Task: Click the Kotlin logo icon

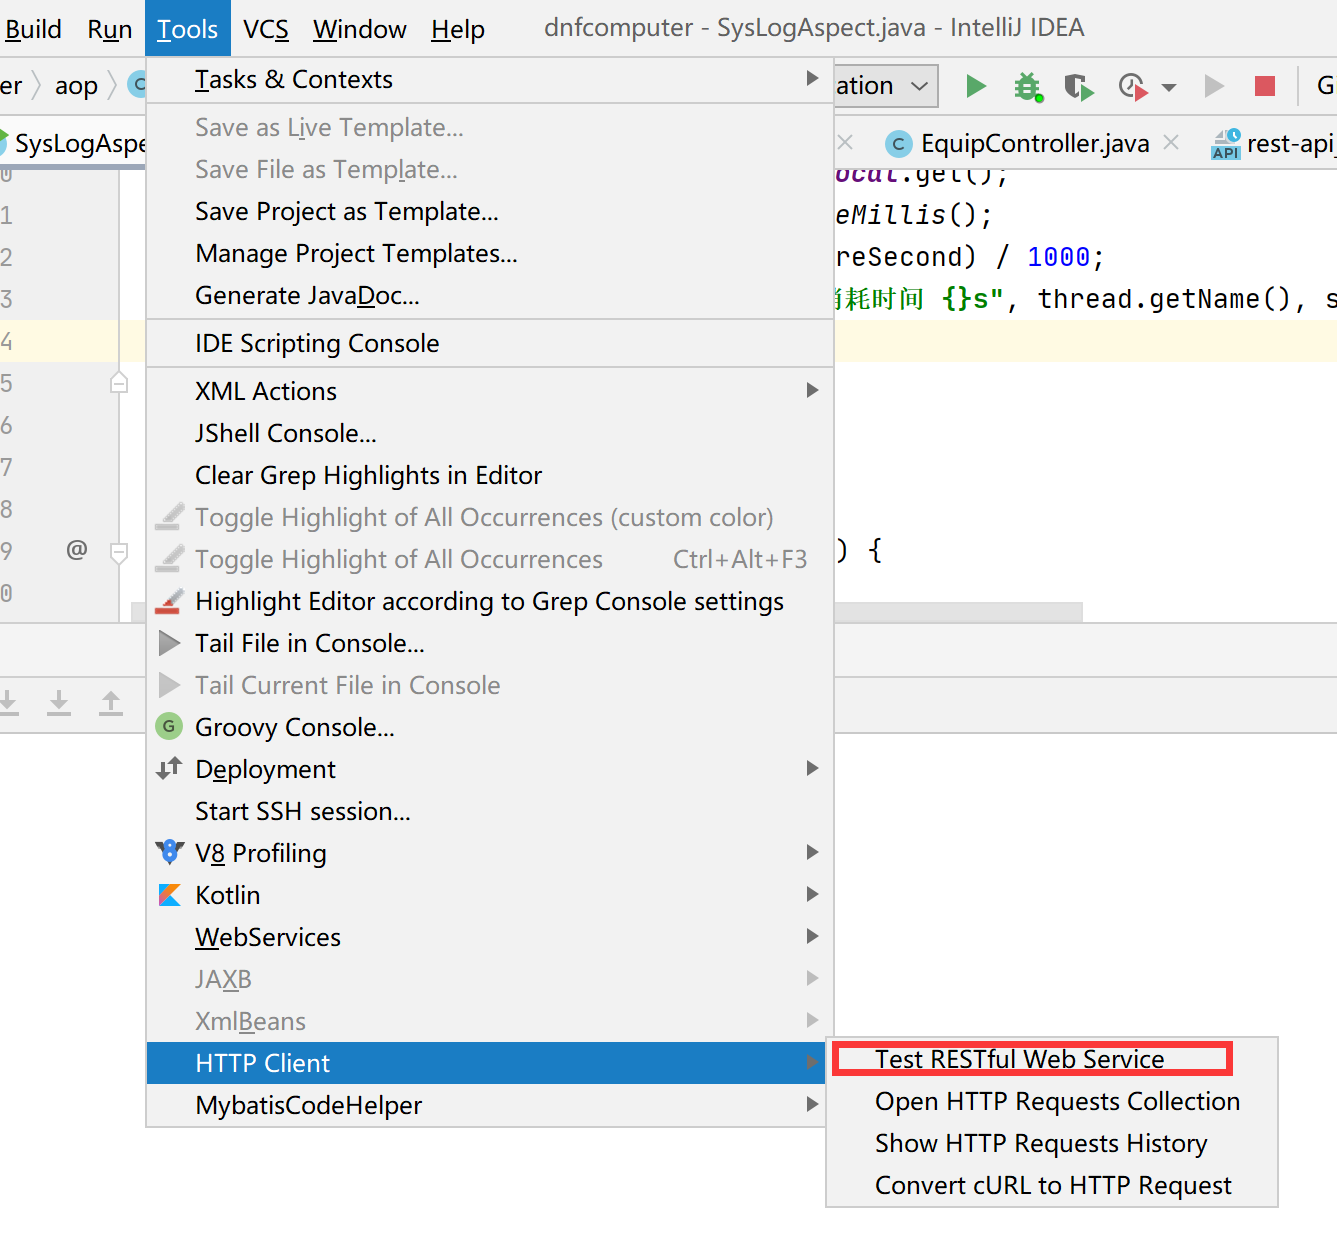Action: [x=170, y=895]
